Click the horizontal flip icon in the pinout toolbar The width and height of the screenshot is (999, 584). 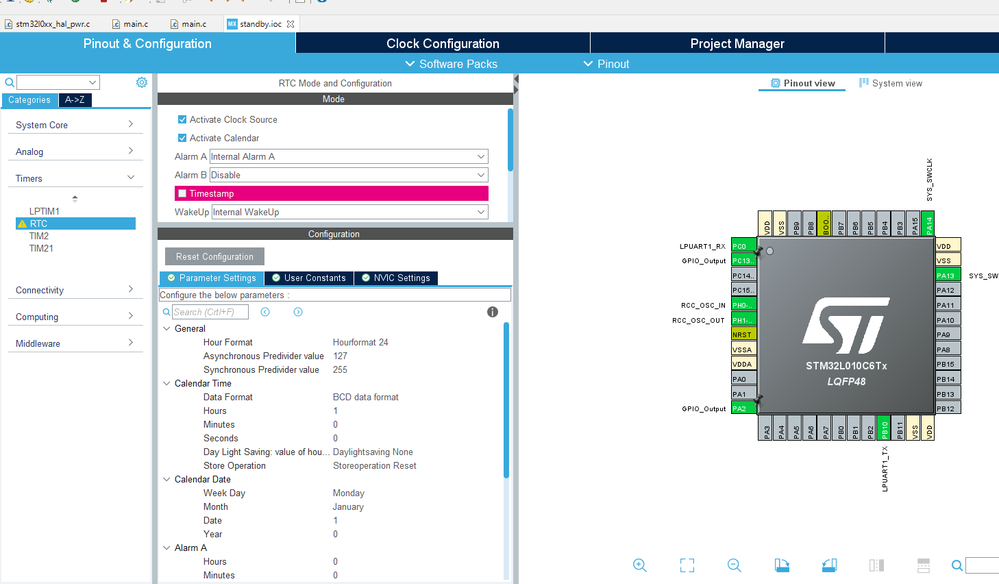pyautogui.click(x=876, y=565)
